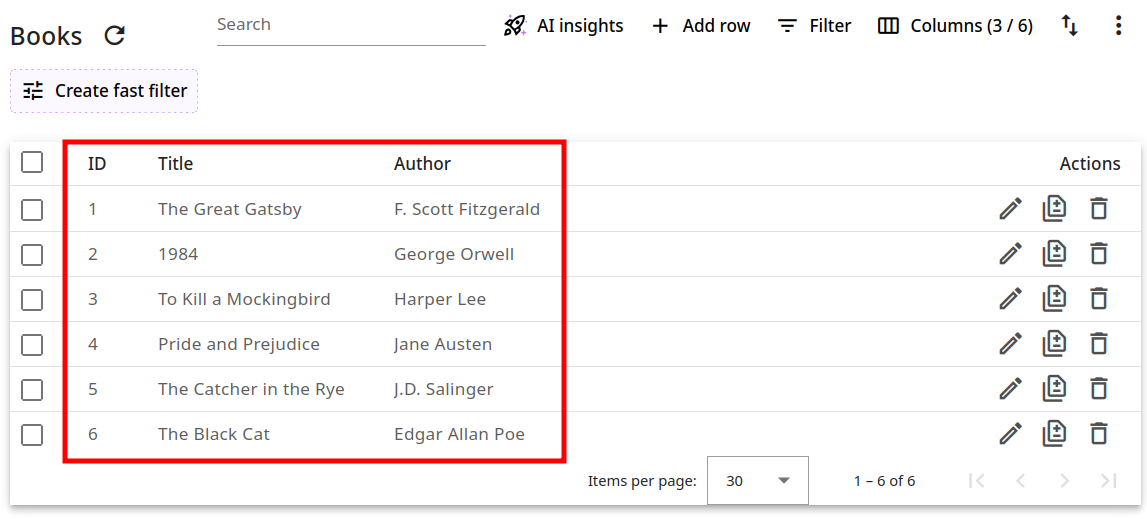This screenshot has width=1147, height=519.
Task: Click the refresh icon next to Books
Action: coord(115,36)
